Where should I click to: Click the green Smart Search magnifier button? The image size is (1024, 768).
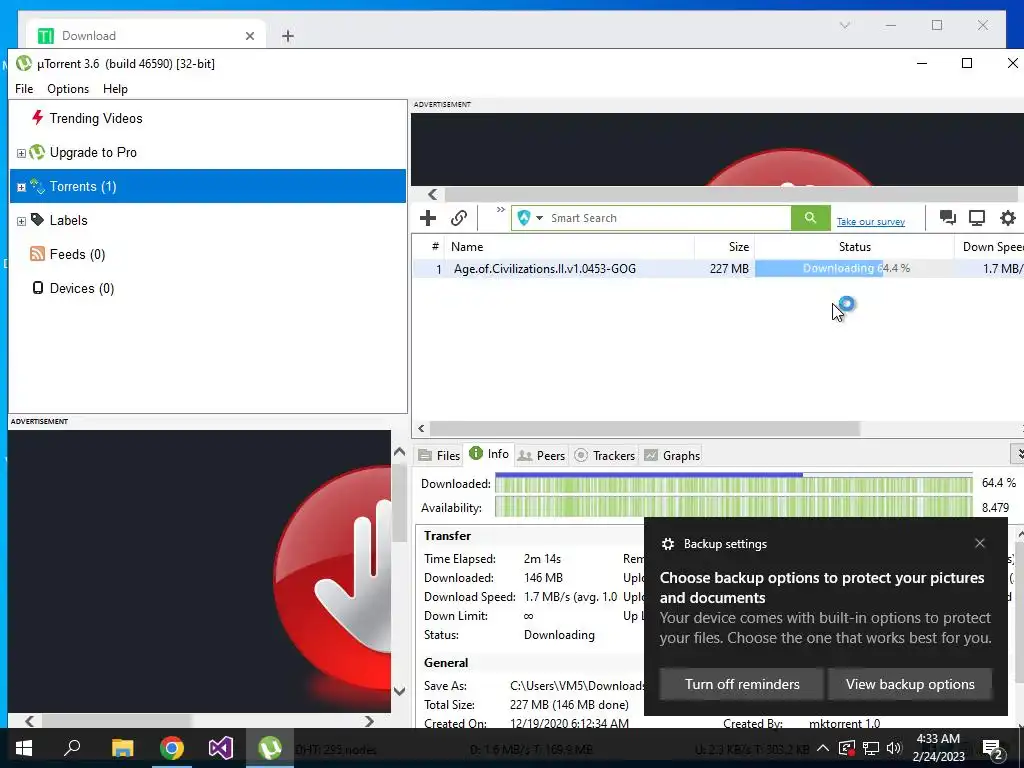coord(810,218)
